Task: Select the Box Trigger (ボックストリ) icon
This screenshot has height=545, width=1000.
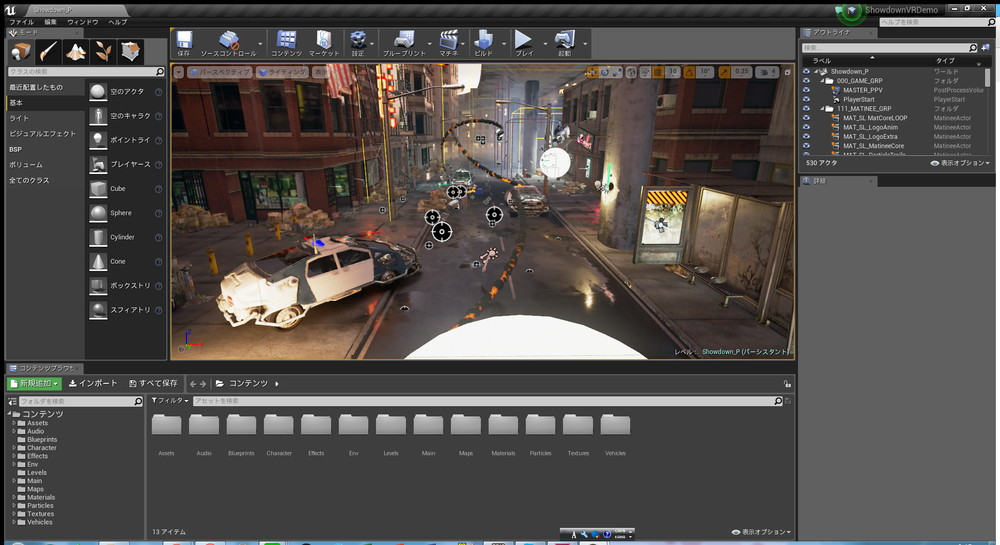Action: (x=98, y=286)
